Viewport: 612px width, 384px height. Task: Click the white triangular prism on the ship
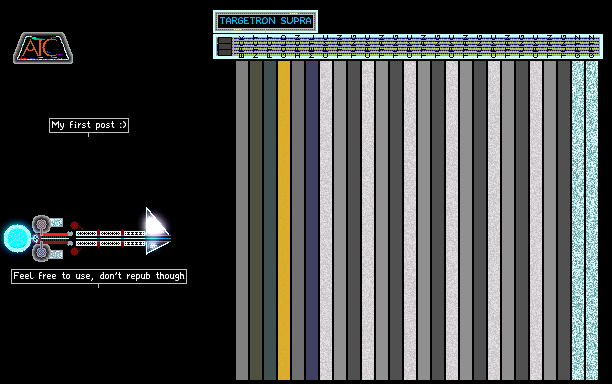click(x=158, y=231)
